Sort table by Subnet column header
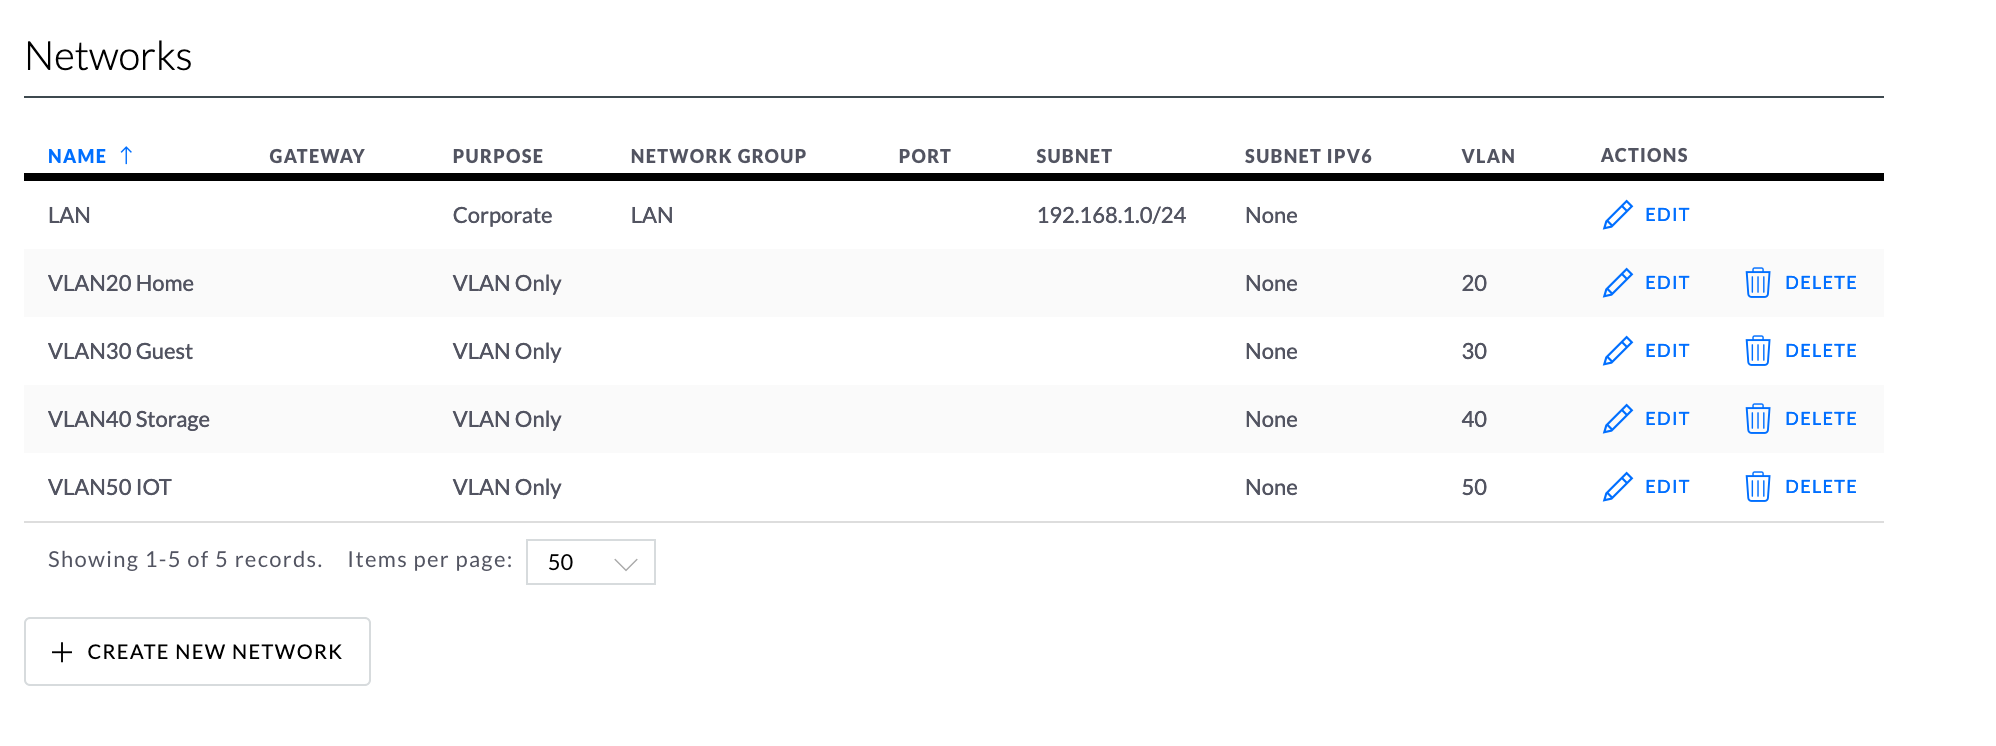The image size is (1996, 746). (1074, 156)
